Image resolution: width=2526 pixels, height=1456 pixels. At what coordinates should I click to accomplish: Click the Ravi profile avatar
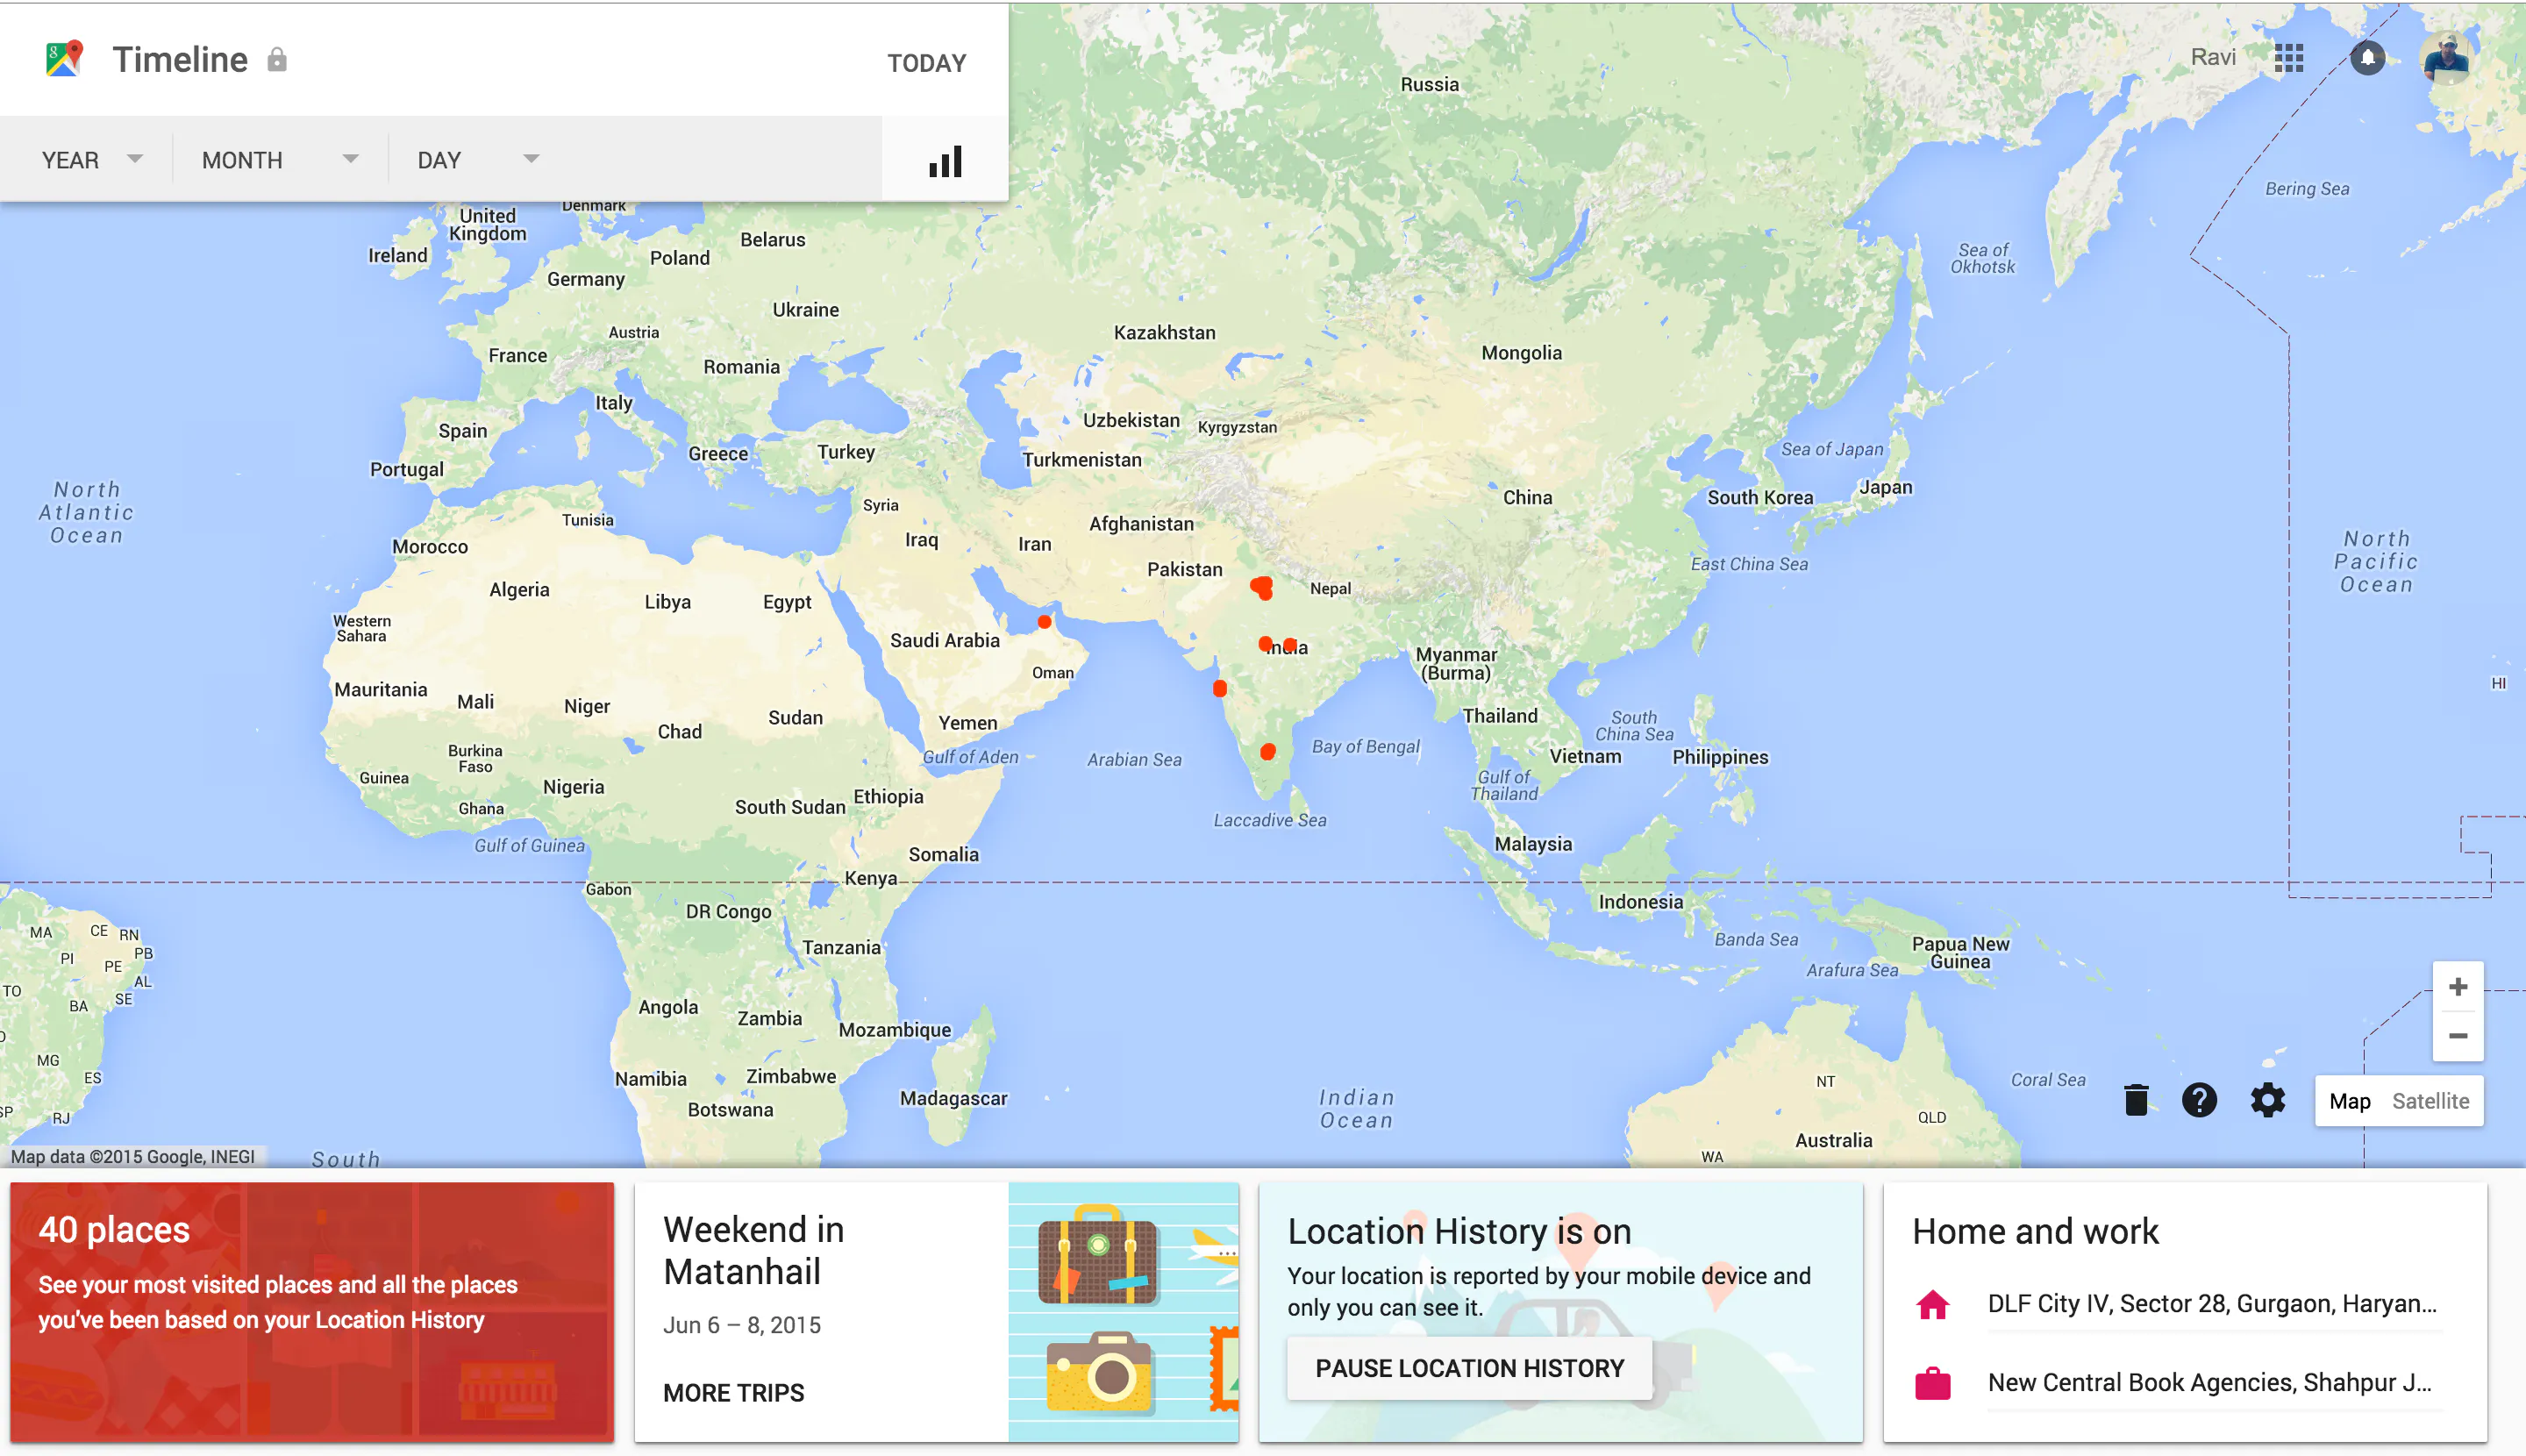point(2448,58)
